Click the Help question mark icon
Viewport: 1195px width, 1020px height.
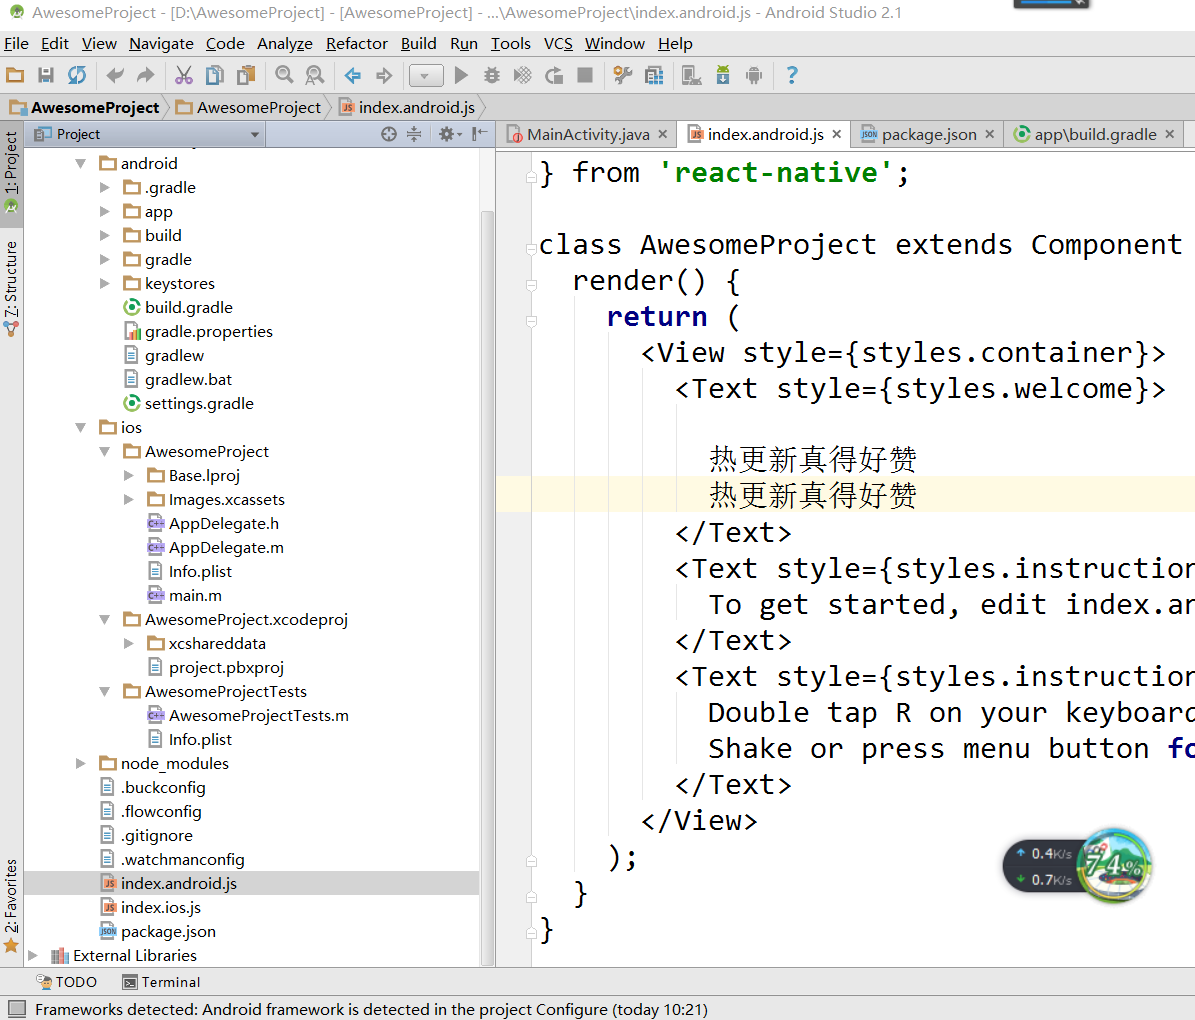coord(792,76)
